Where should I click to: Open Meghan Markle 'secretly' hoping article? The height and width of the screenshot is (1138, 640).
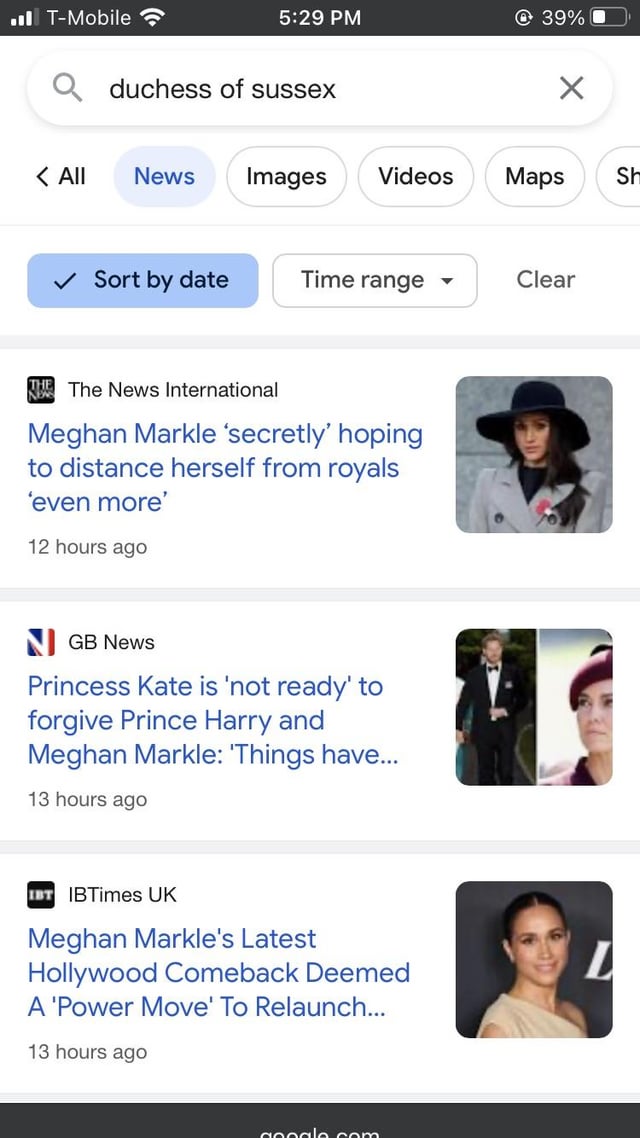click(x=225, y=468)
